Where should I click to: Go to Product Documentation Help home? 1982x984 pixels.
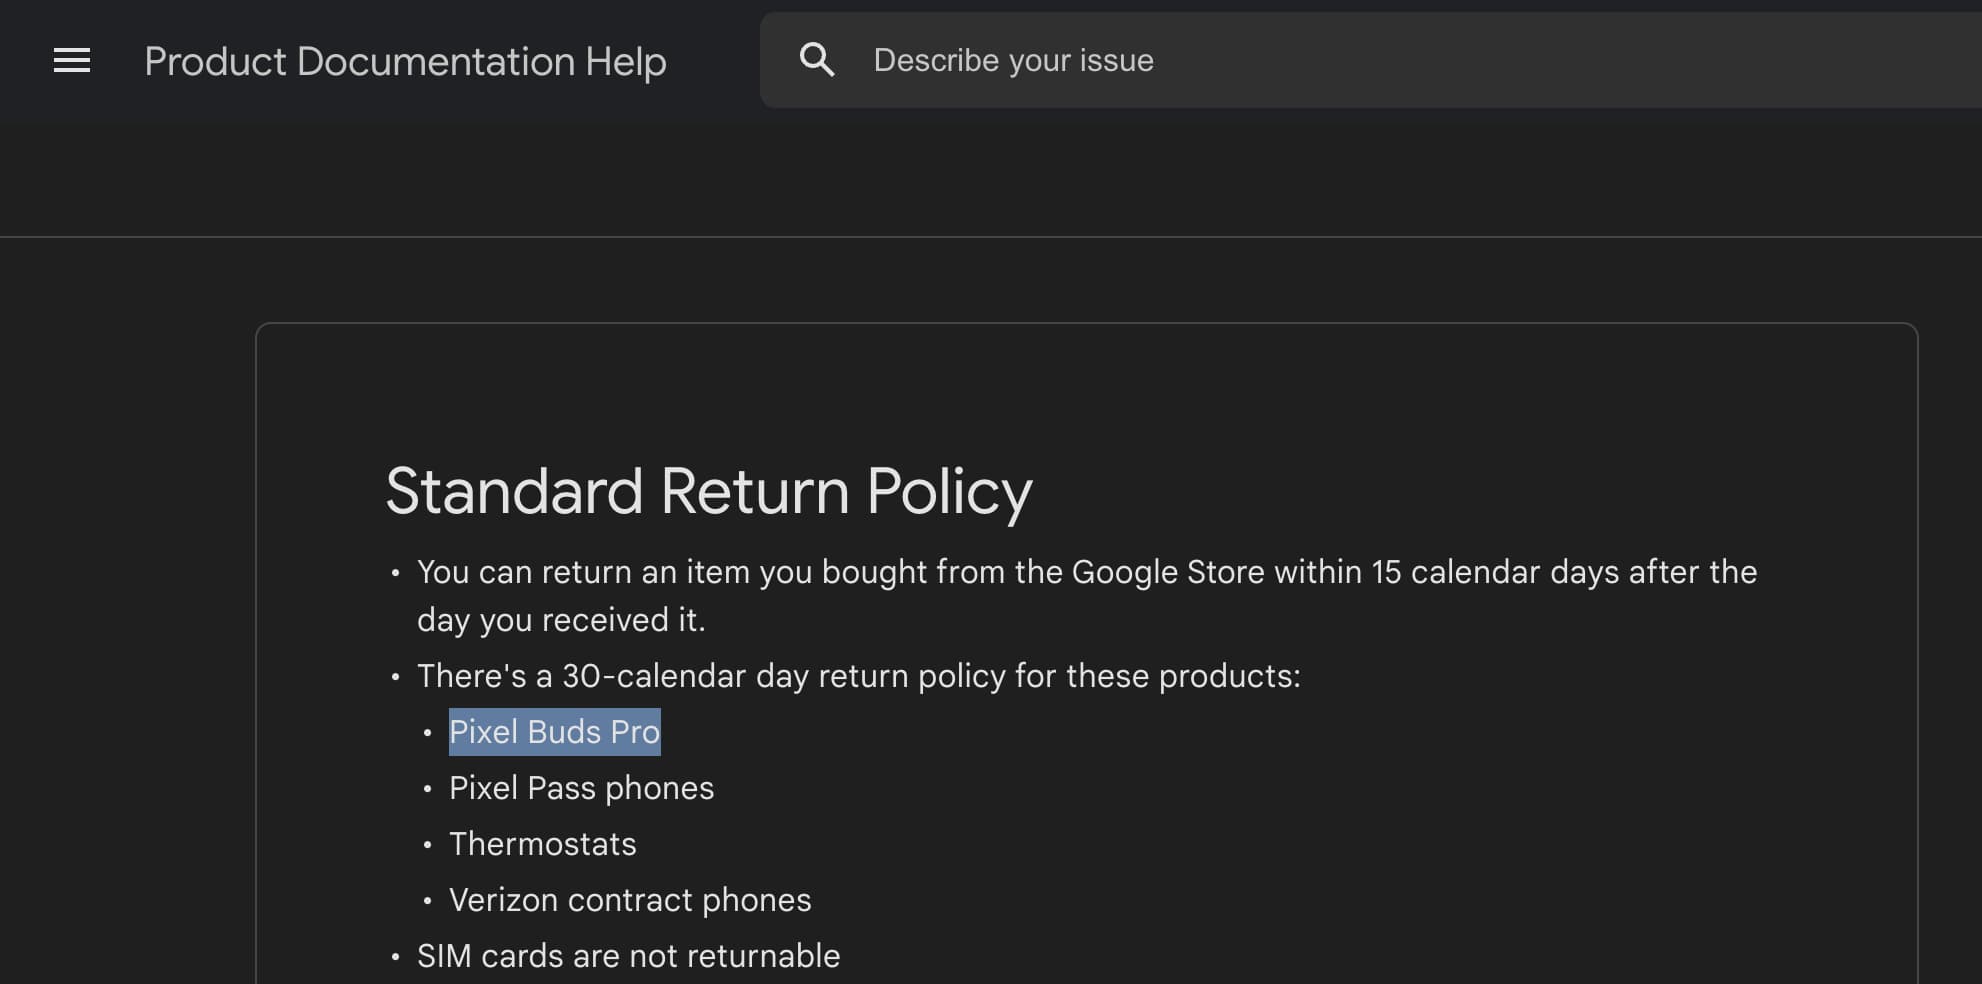(x=405, y=61)
